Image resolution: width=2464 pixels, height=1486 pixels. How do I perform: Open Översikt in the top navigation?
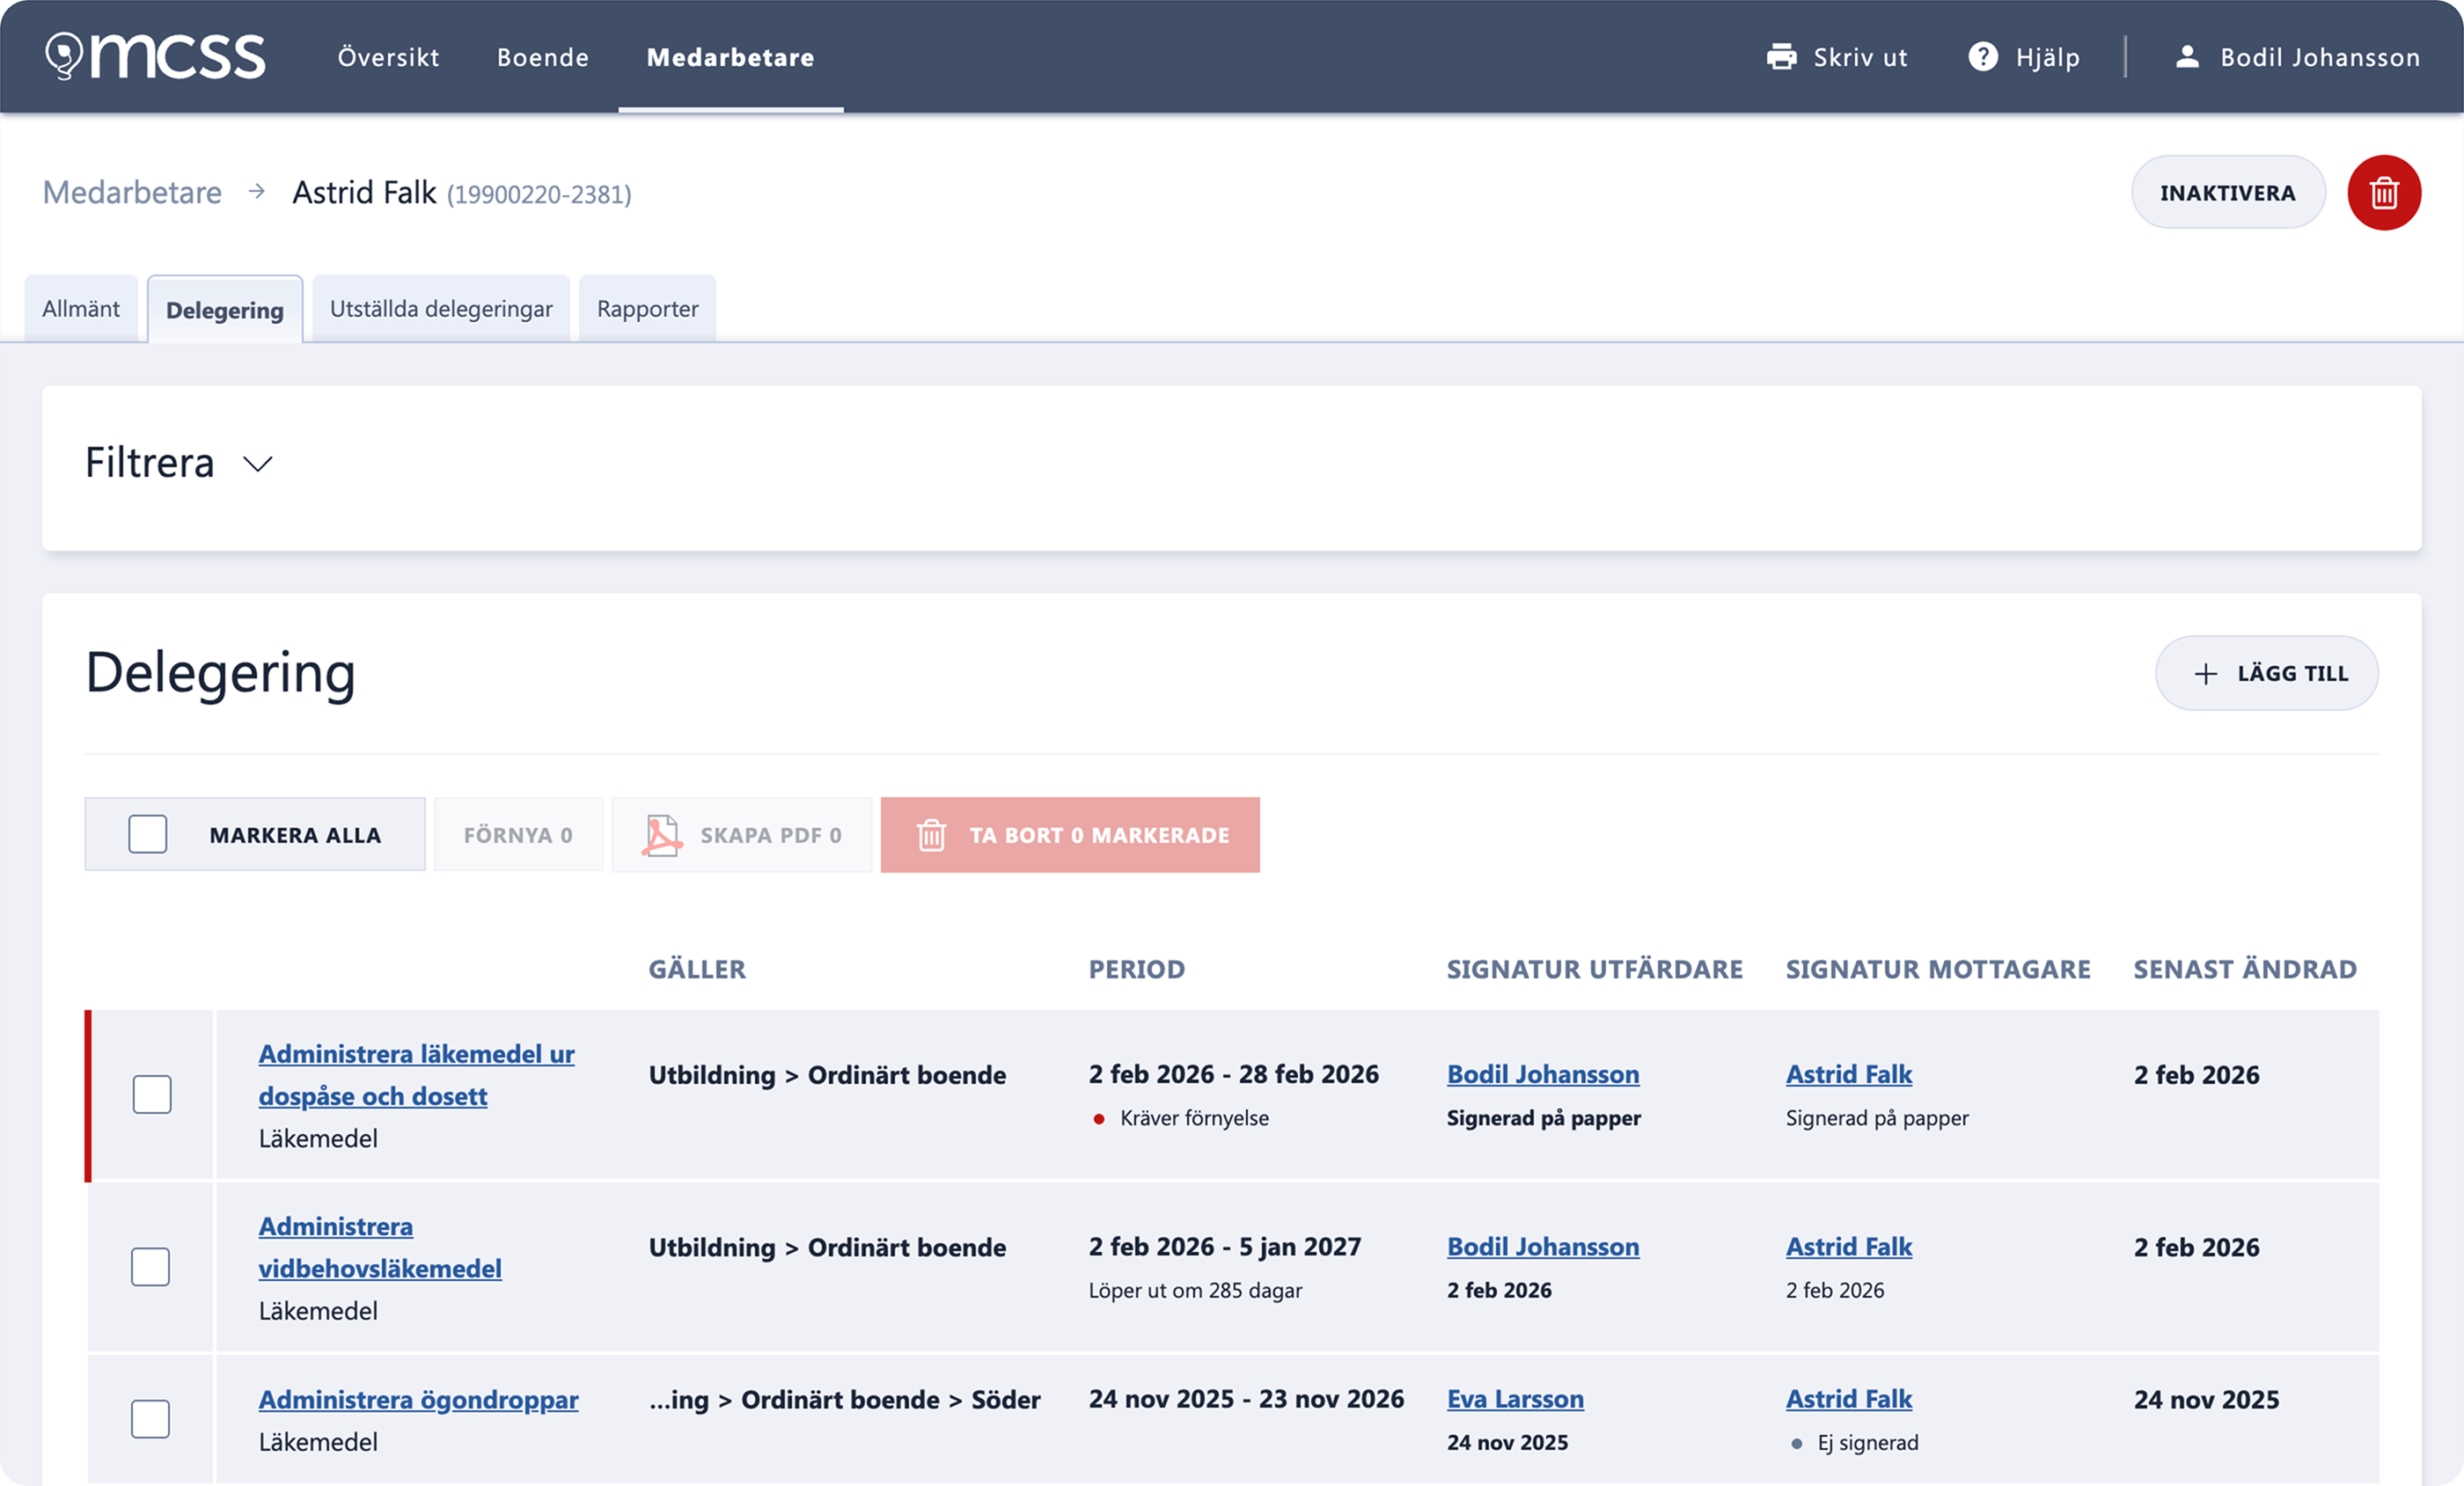(x=388, y=57)
